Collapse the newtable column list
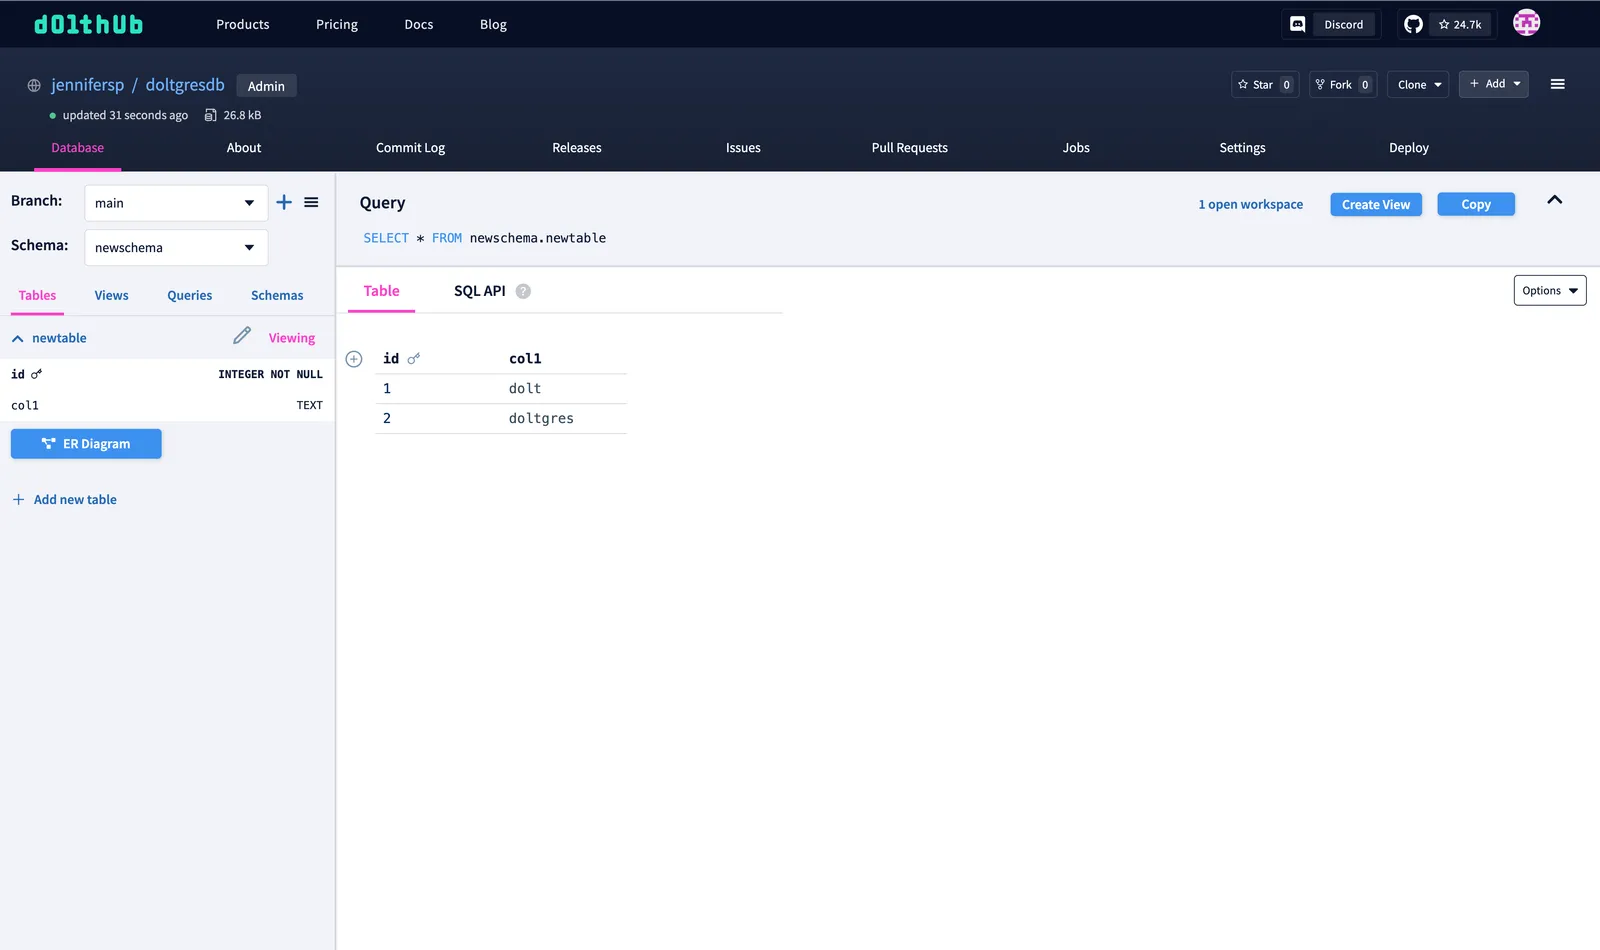 pyautogui.click(x=18, y=338)
